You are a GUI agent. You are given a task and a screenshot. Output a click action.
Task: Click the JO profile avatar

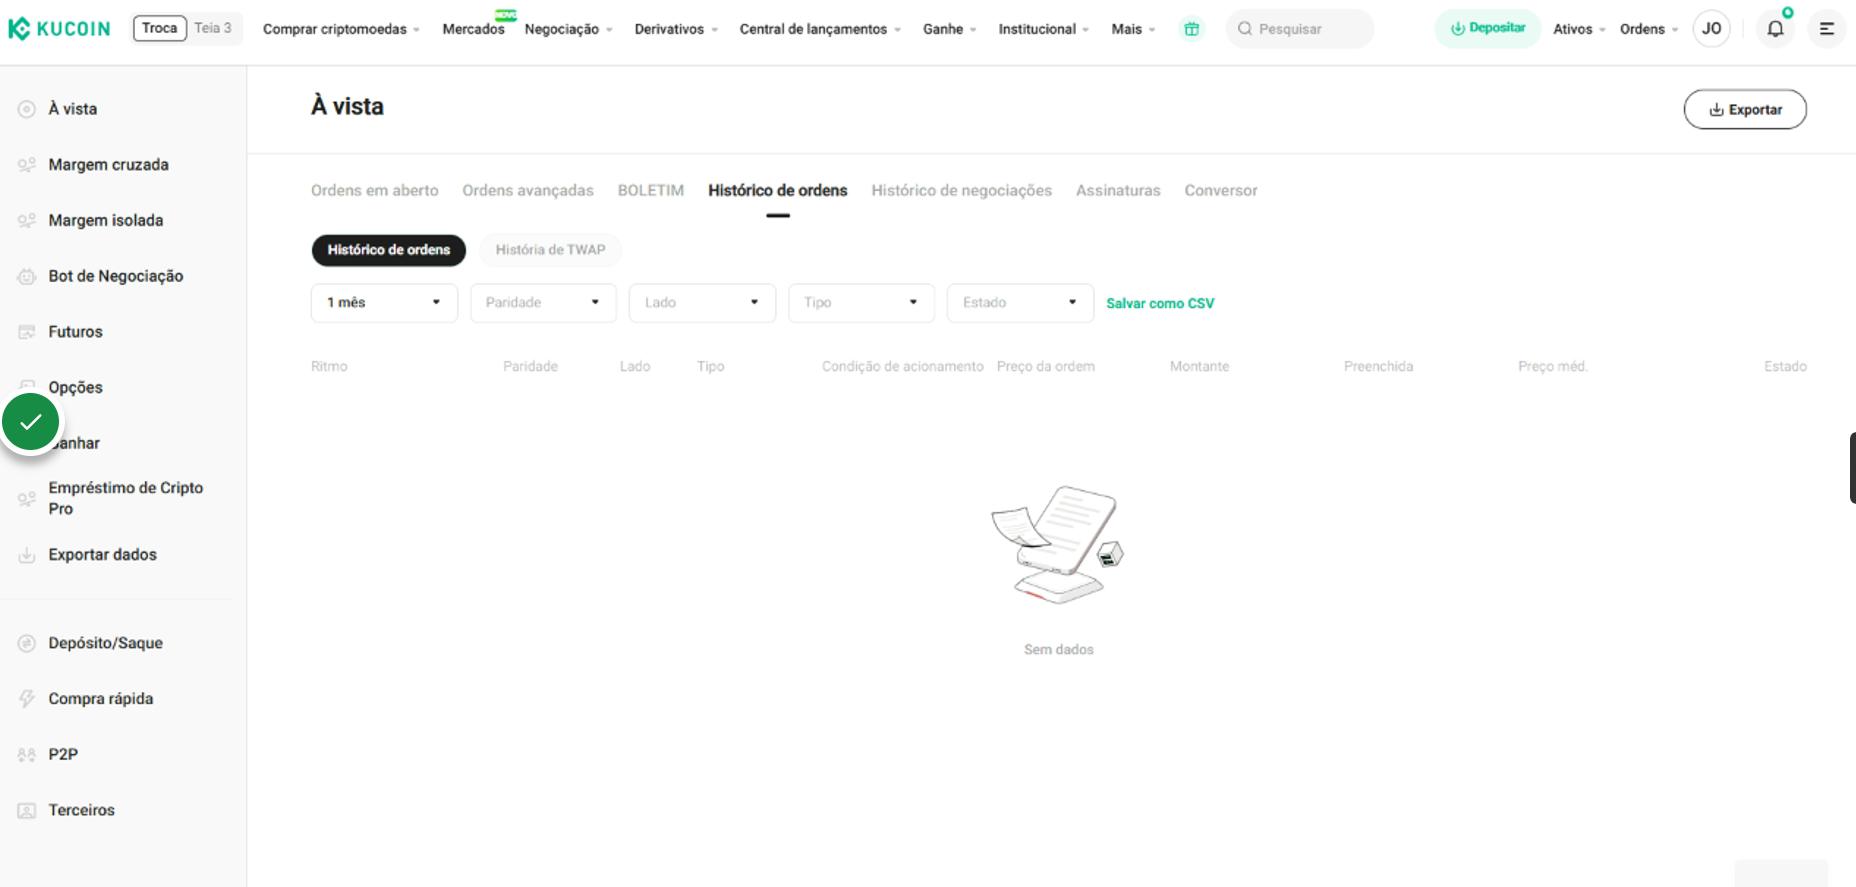[x=1712, y=29]
